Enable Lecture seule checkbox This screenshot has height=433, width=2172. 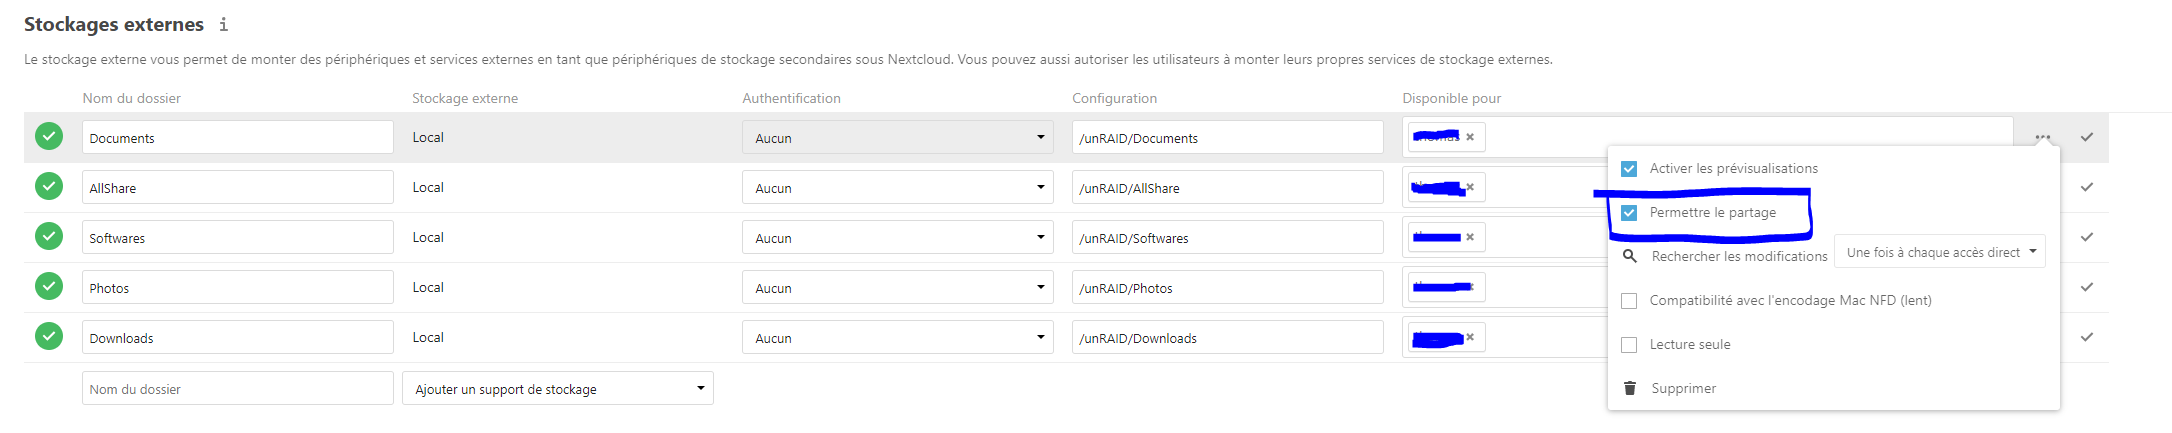(x=1629, y=345)
